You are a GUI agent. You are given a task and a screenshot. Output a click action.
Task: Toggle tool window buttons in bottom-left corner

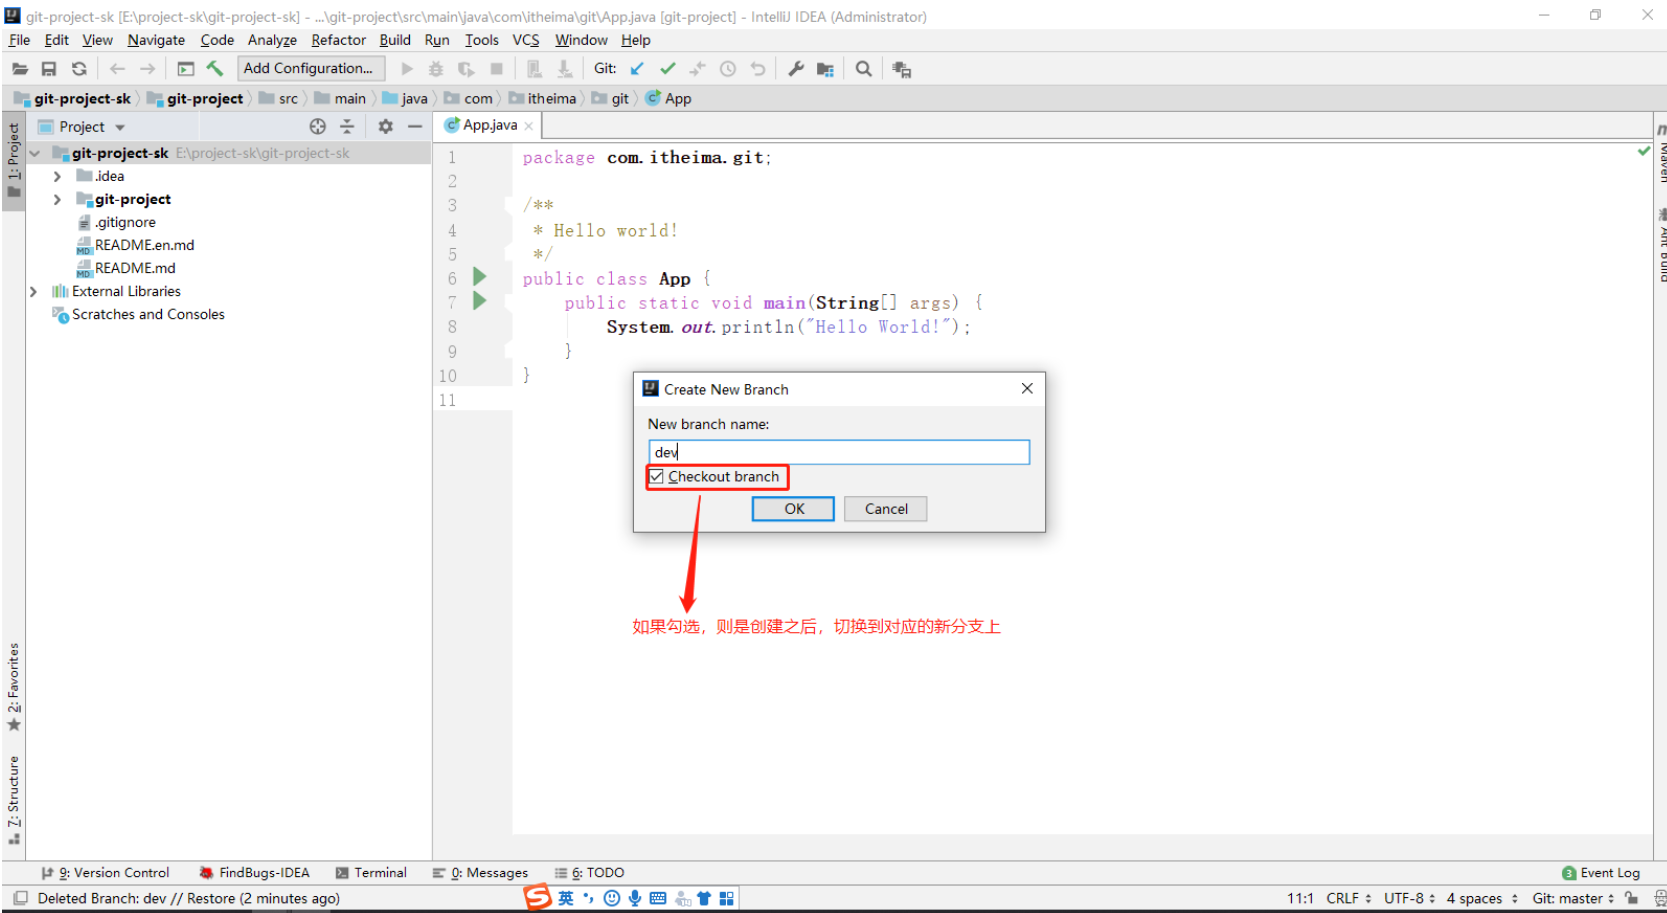(20, 898)
